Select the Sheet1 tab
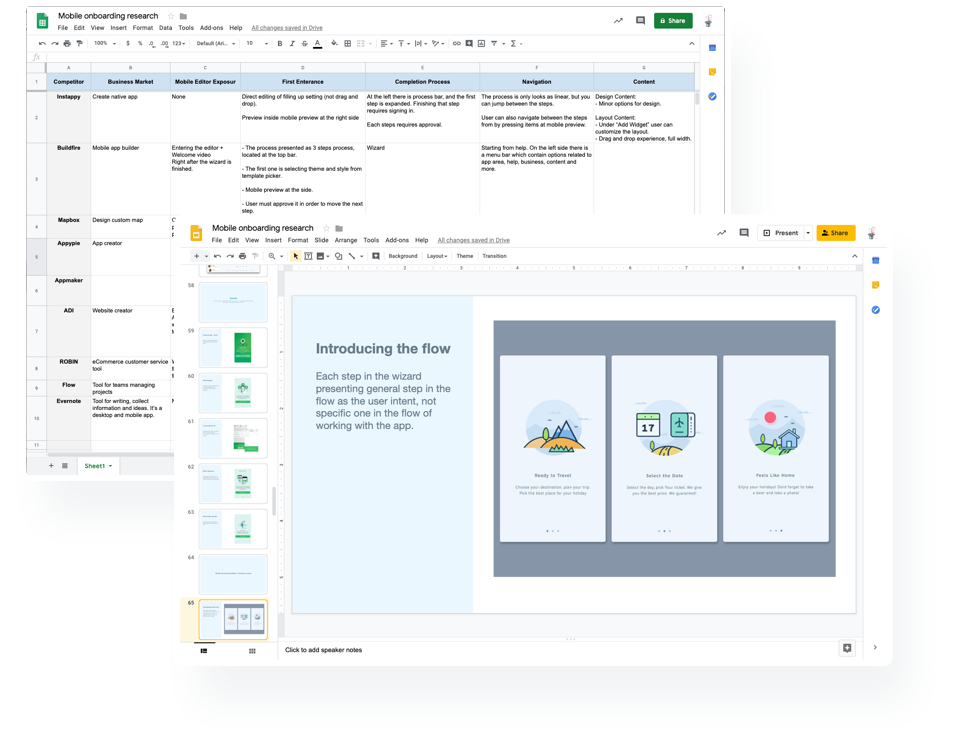Screen dimensions: 953x746 click(98, 466)
